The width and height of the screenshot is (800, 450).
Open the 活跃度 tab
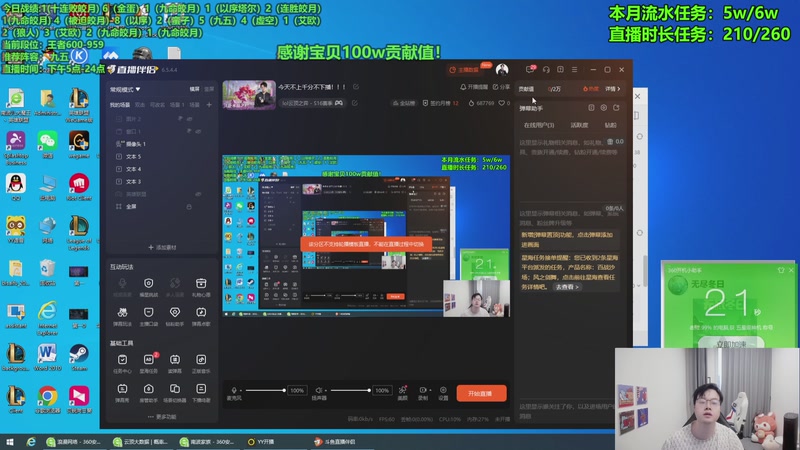point(579,125)
